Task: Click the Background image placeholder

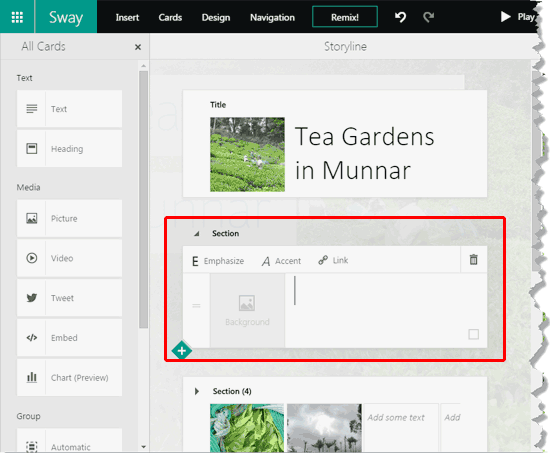Action: click(x=247, y=311)
